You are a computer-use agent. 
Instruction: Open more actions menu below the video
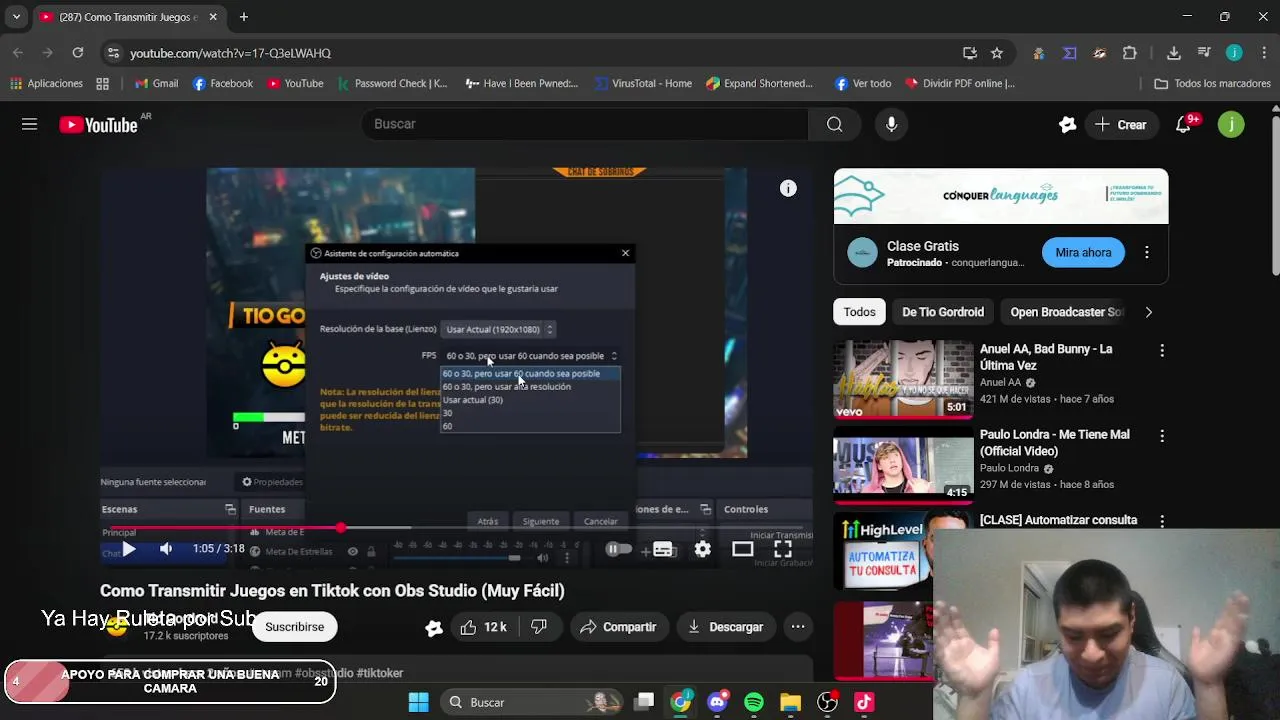(x=798, y=627)
